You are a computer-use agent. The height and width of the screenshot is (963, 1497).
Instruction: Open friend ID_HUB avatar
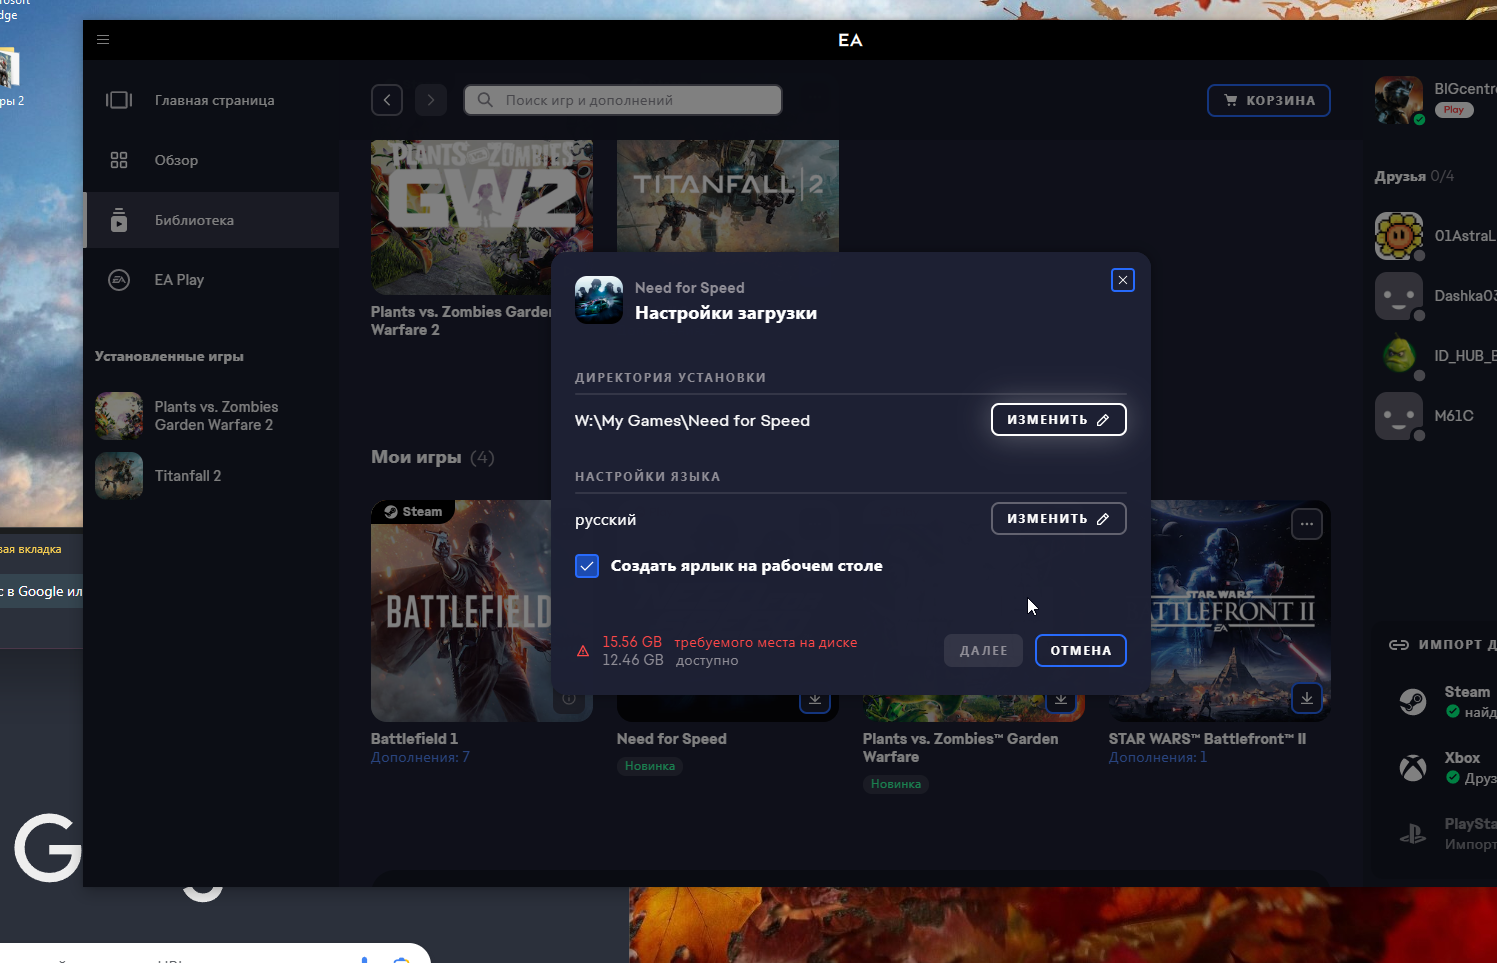tap(1399, 356)
